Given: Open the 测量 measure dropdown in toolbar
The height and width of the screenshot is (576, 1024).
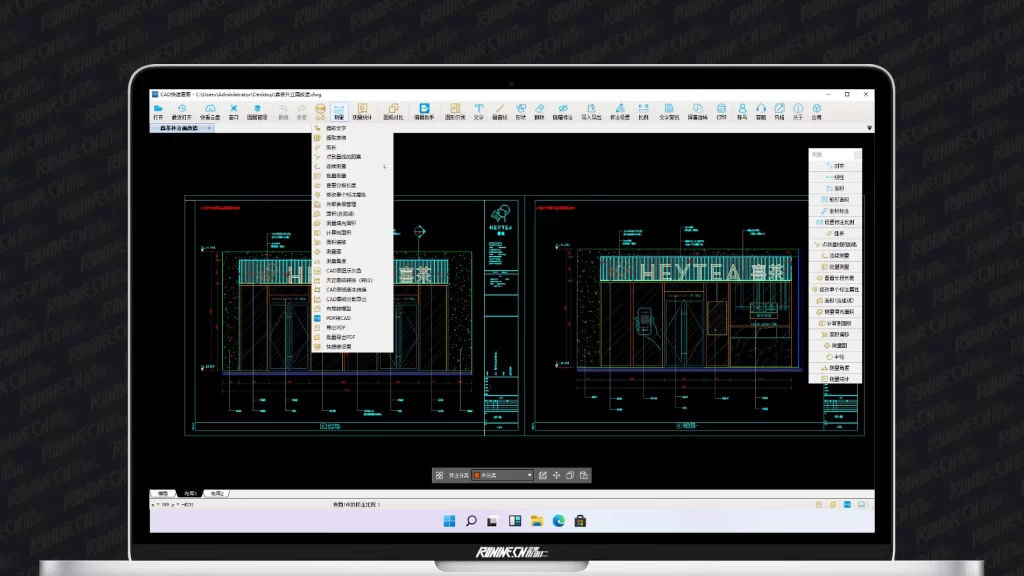Looking at the screenshot, I should [x=339, y=110].
